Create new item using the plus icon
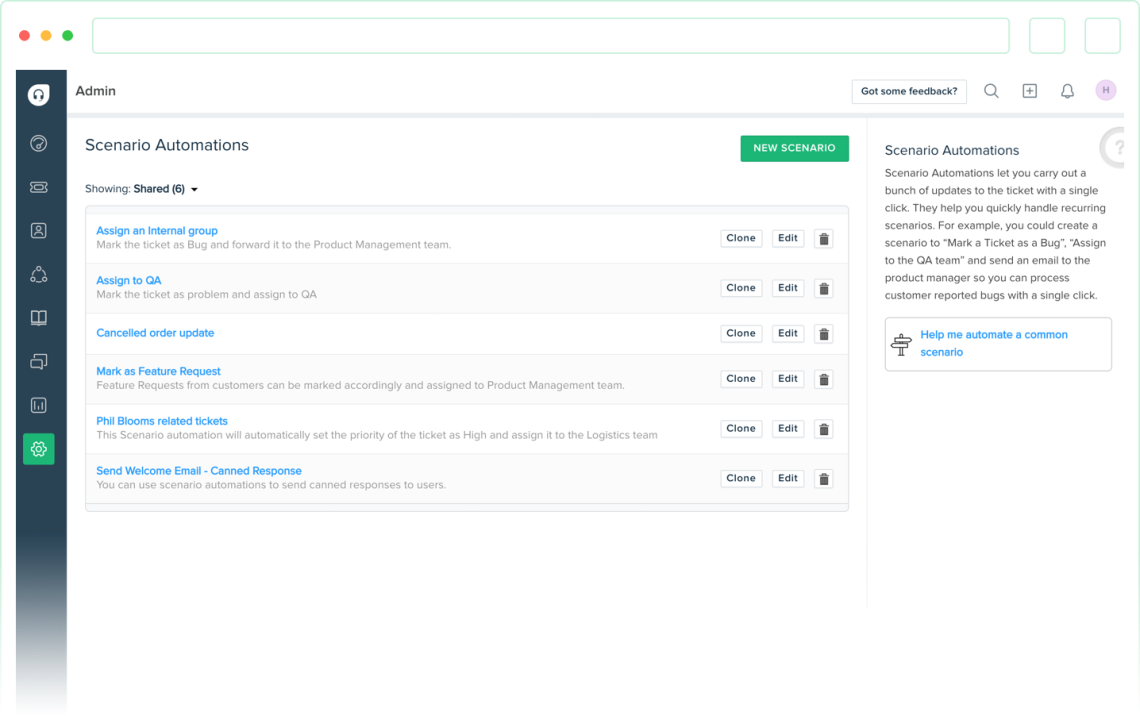 tap(1029, 91)
